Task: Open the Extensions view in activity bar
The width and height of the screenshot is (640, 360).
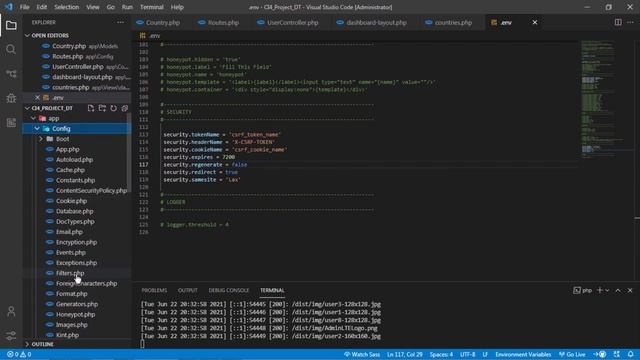Action: [x=11, y=122]
